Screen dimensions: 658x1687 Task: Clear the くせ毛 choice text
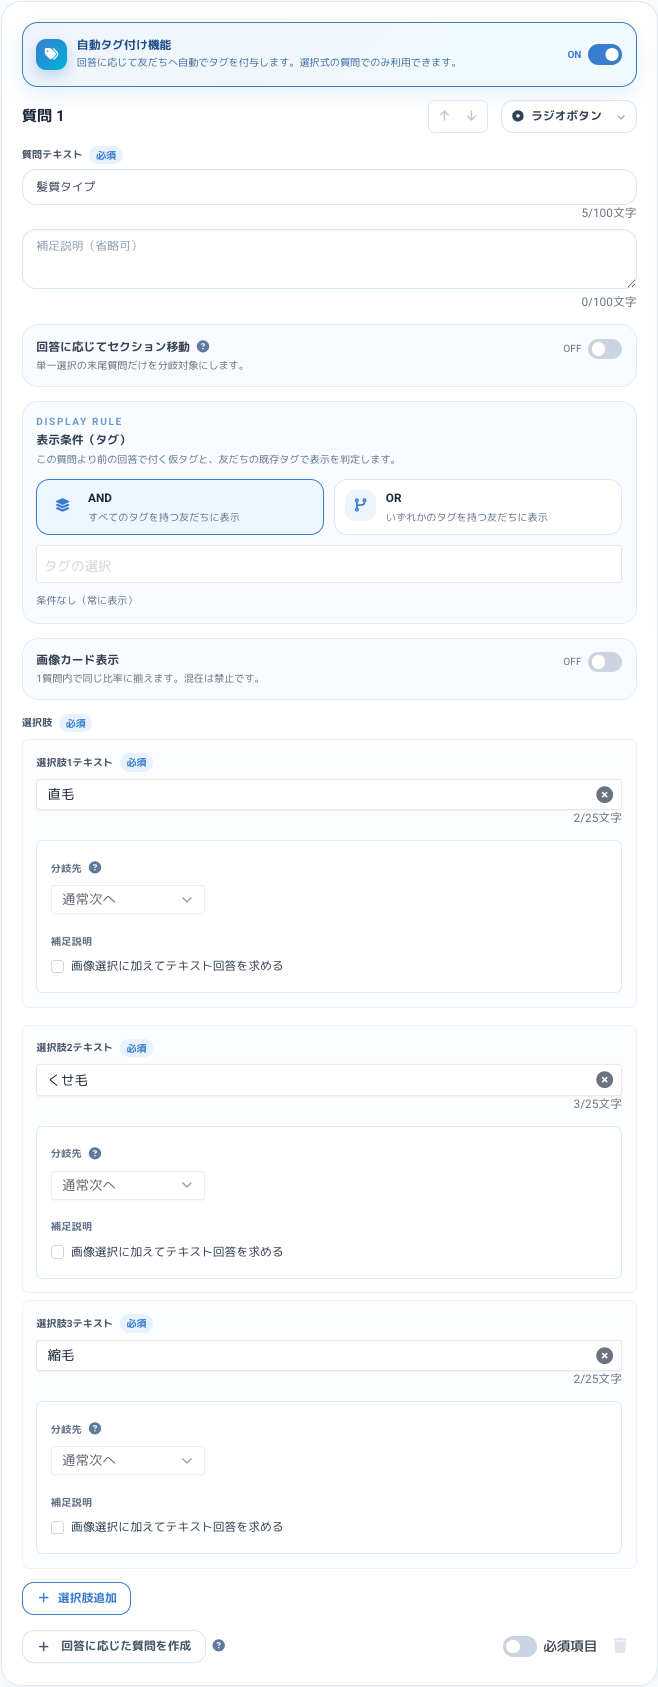click(604, 1080)
